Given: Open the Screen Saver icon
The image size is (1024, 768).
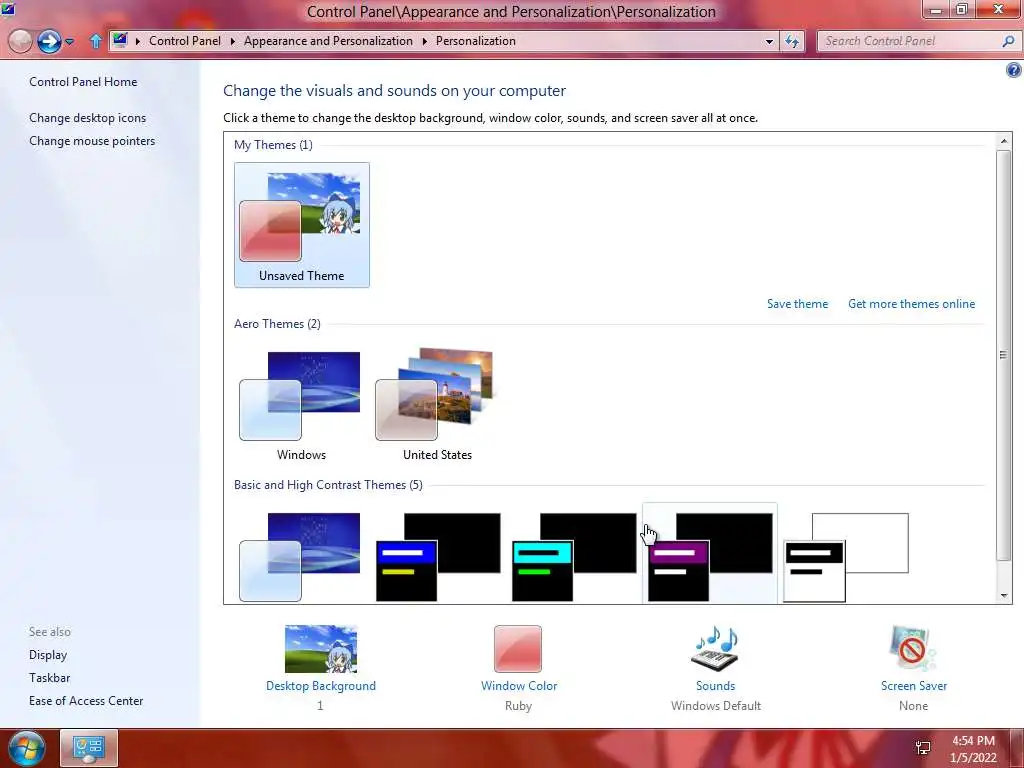Looking at the screenshot, I should tap(913, 648).
